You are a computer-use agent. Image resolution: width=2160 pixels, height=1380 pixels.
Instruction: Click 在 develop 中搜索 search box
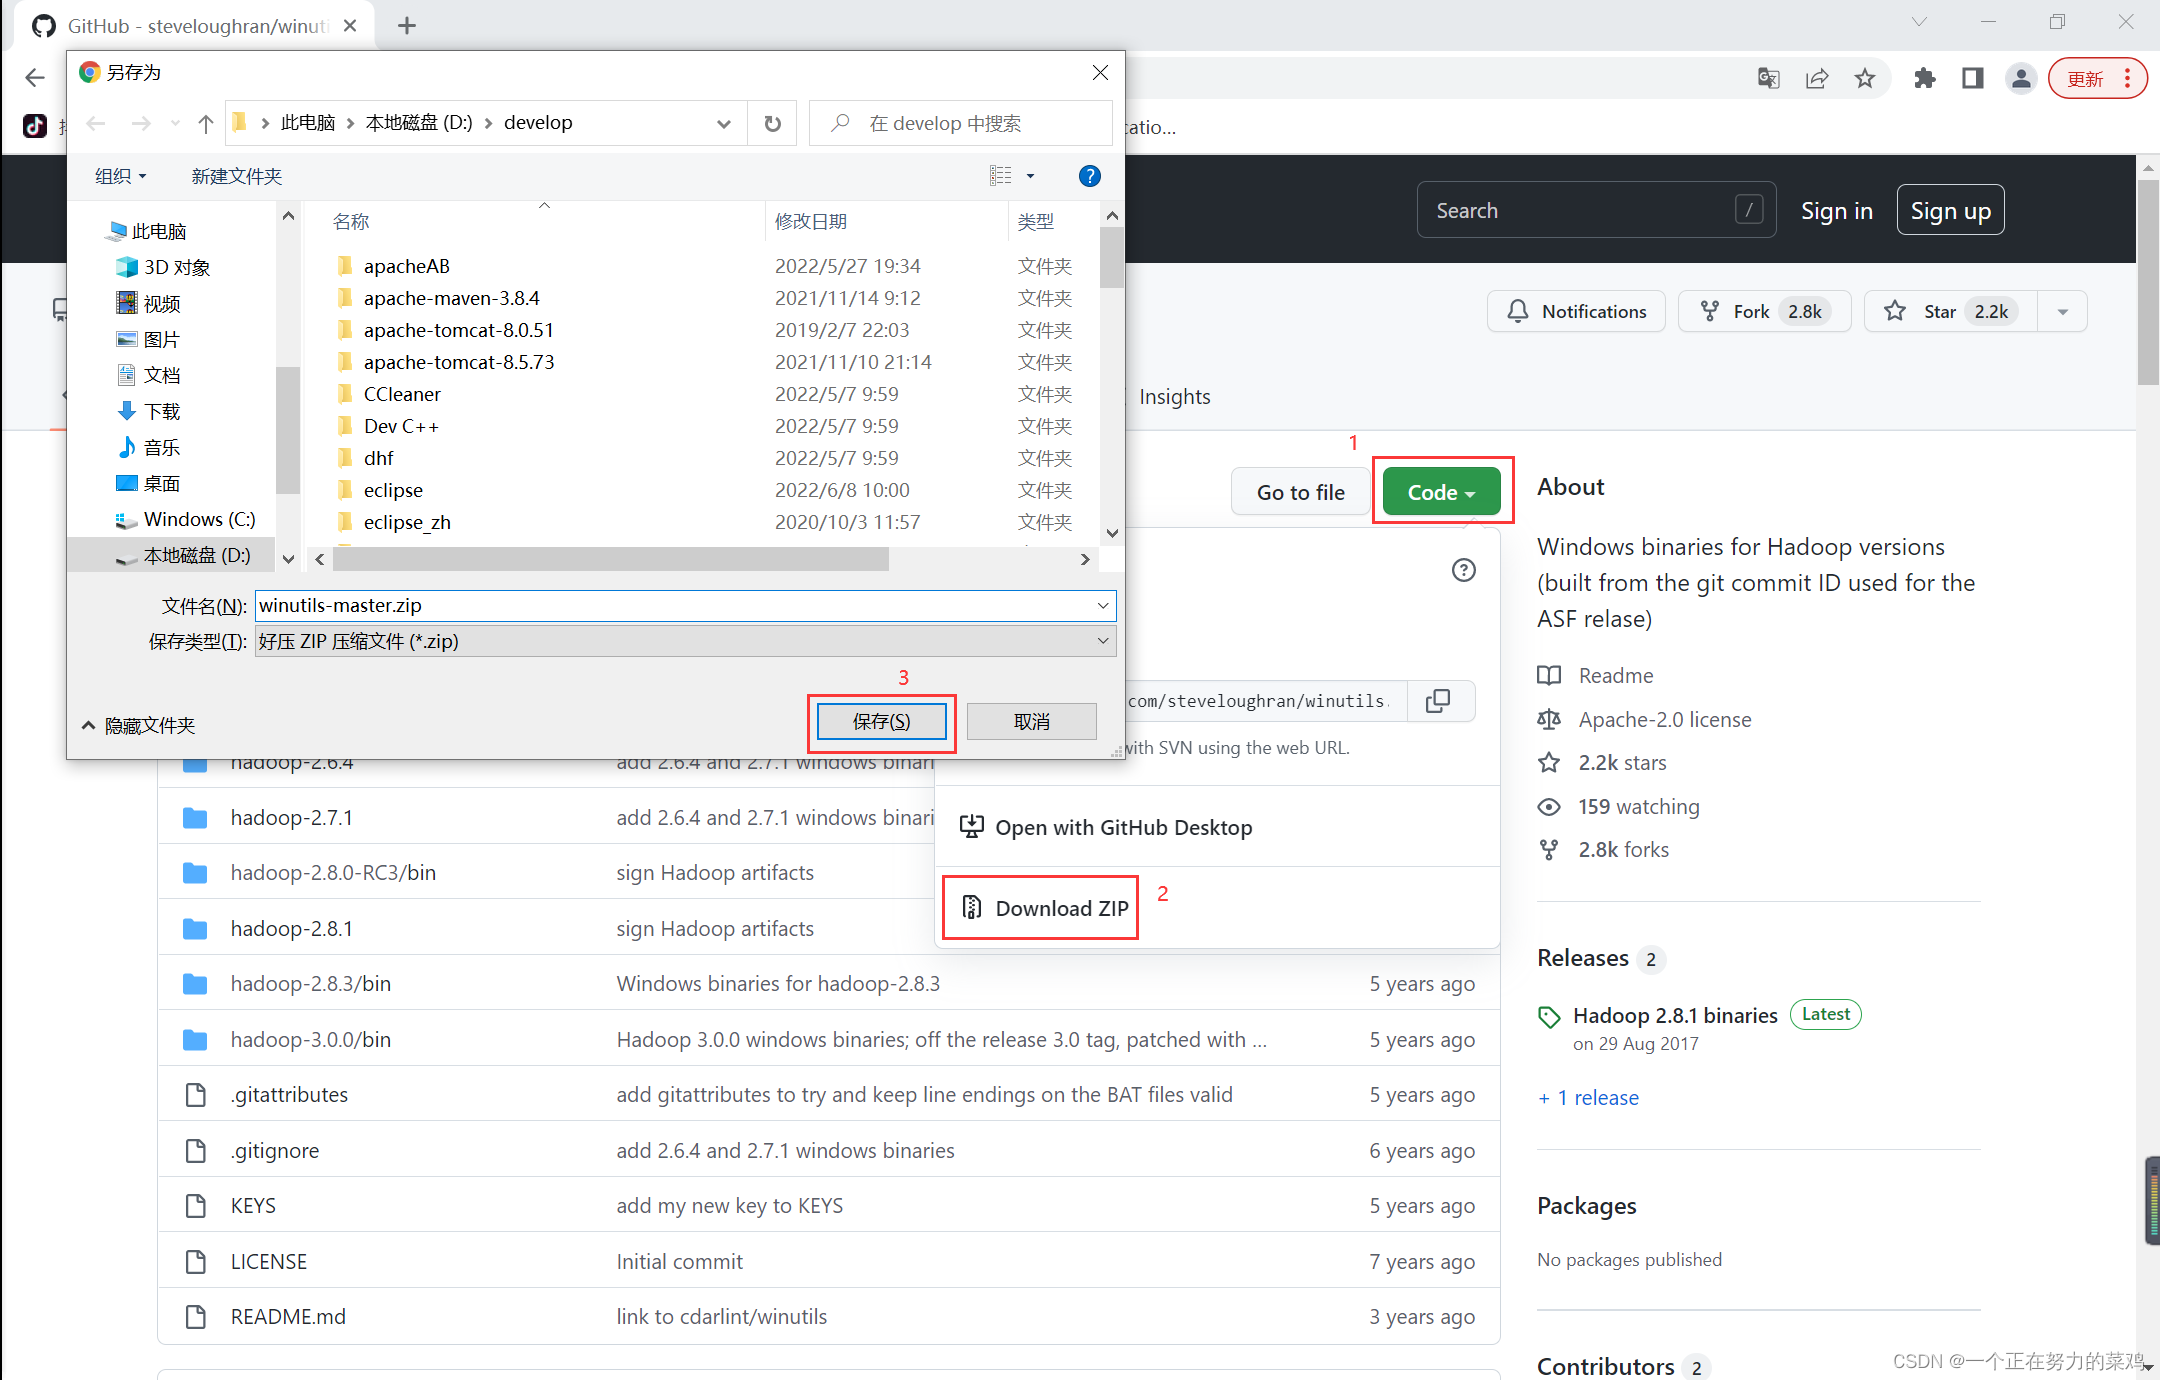[x=960, y=123]
